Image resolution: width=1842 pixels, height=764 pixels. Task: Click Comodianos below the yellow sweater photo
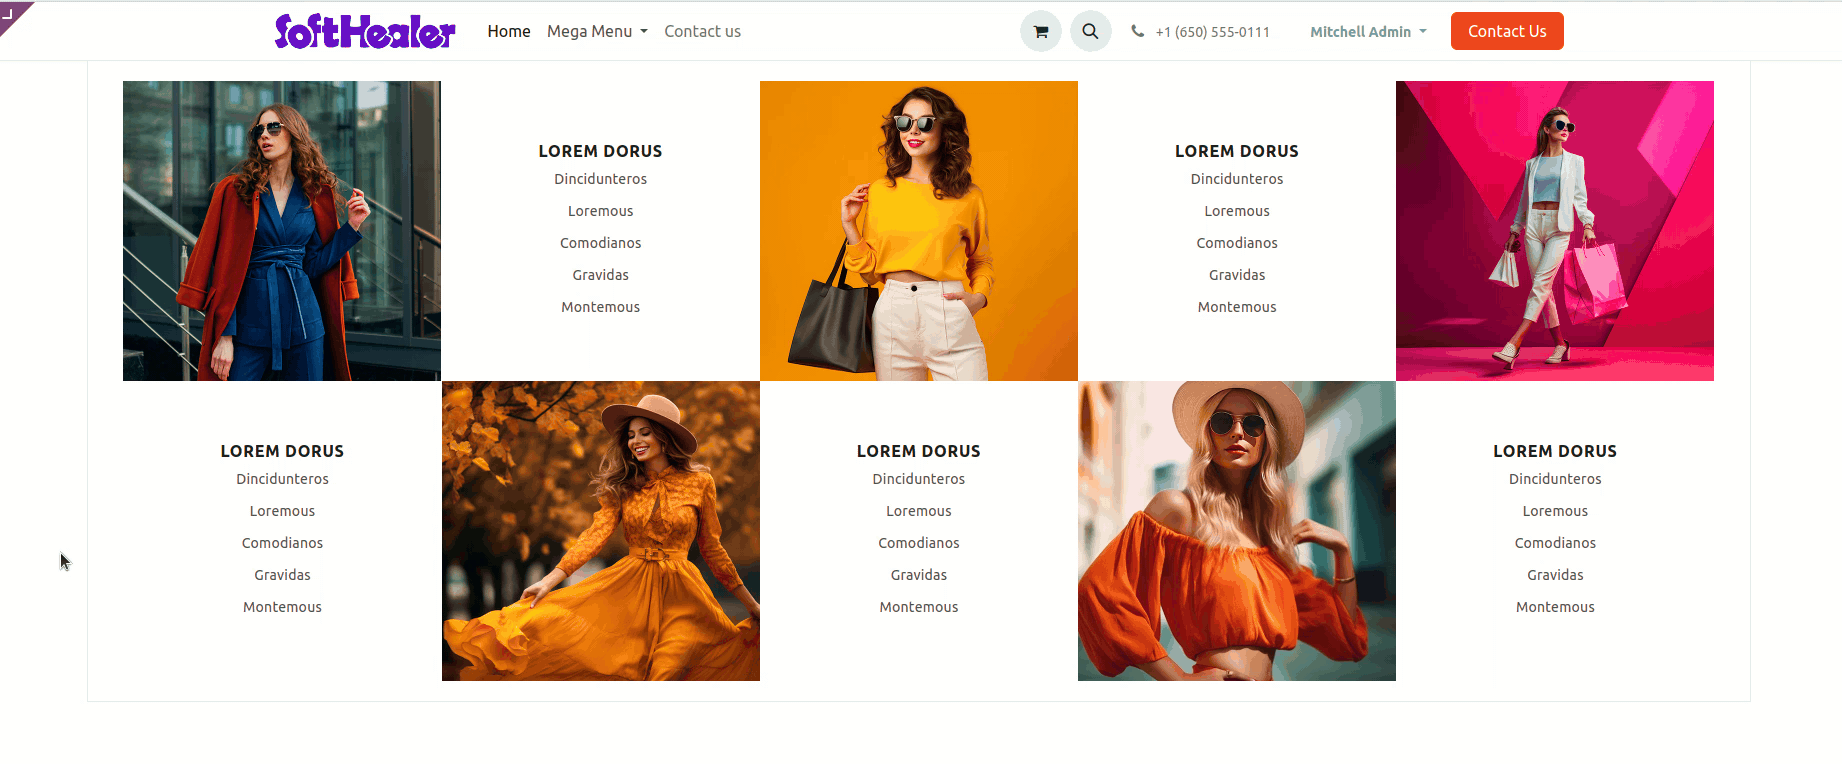919,543
